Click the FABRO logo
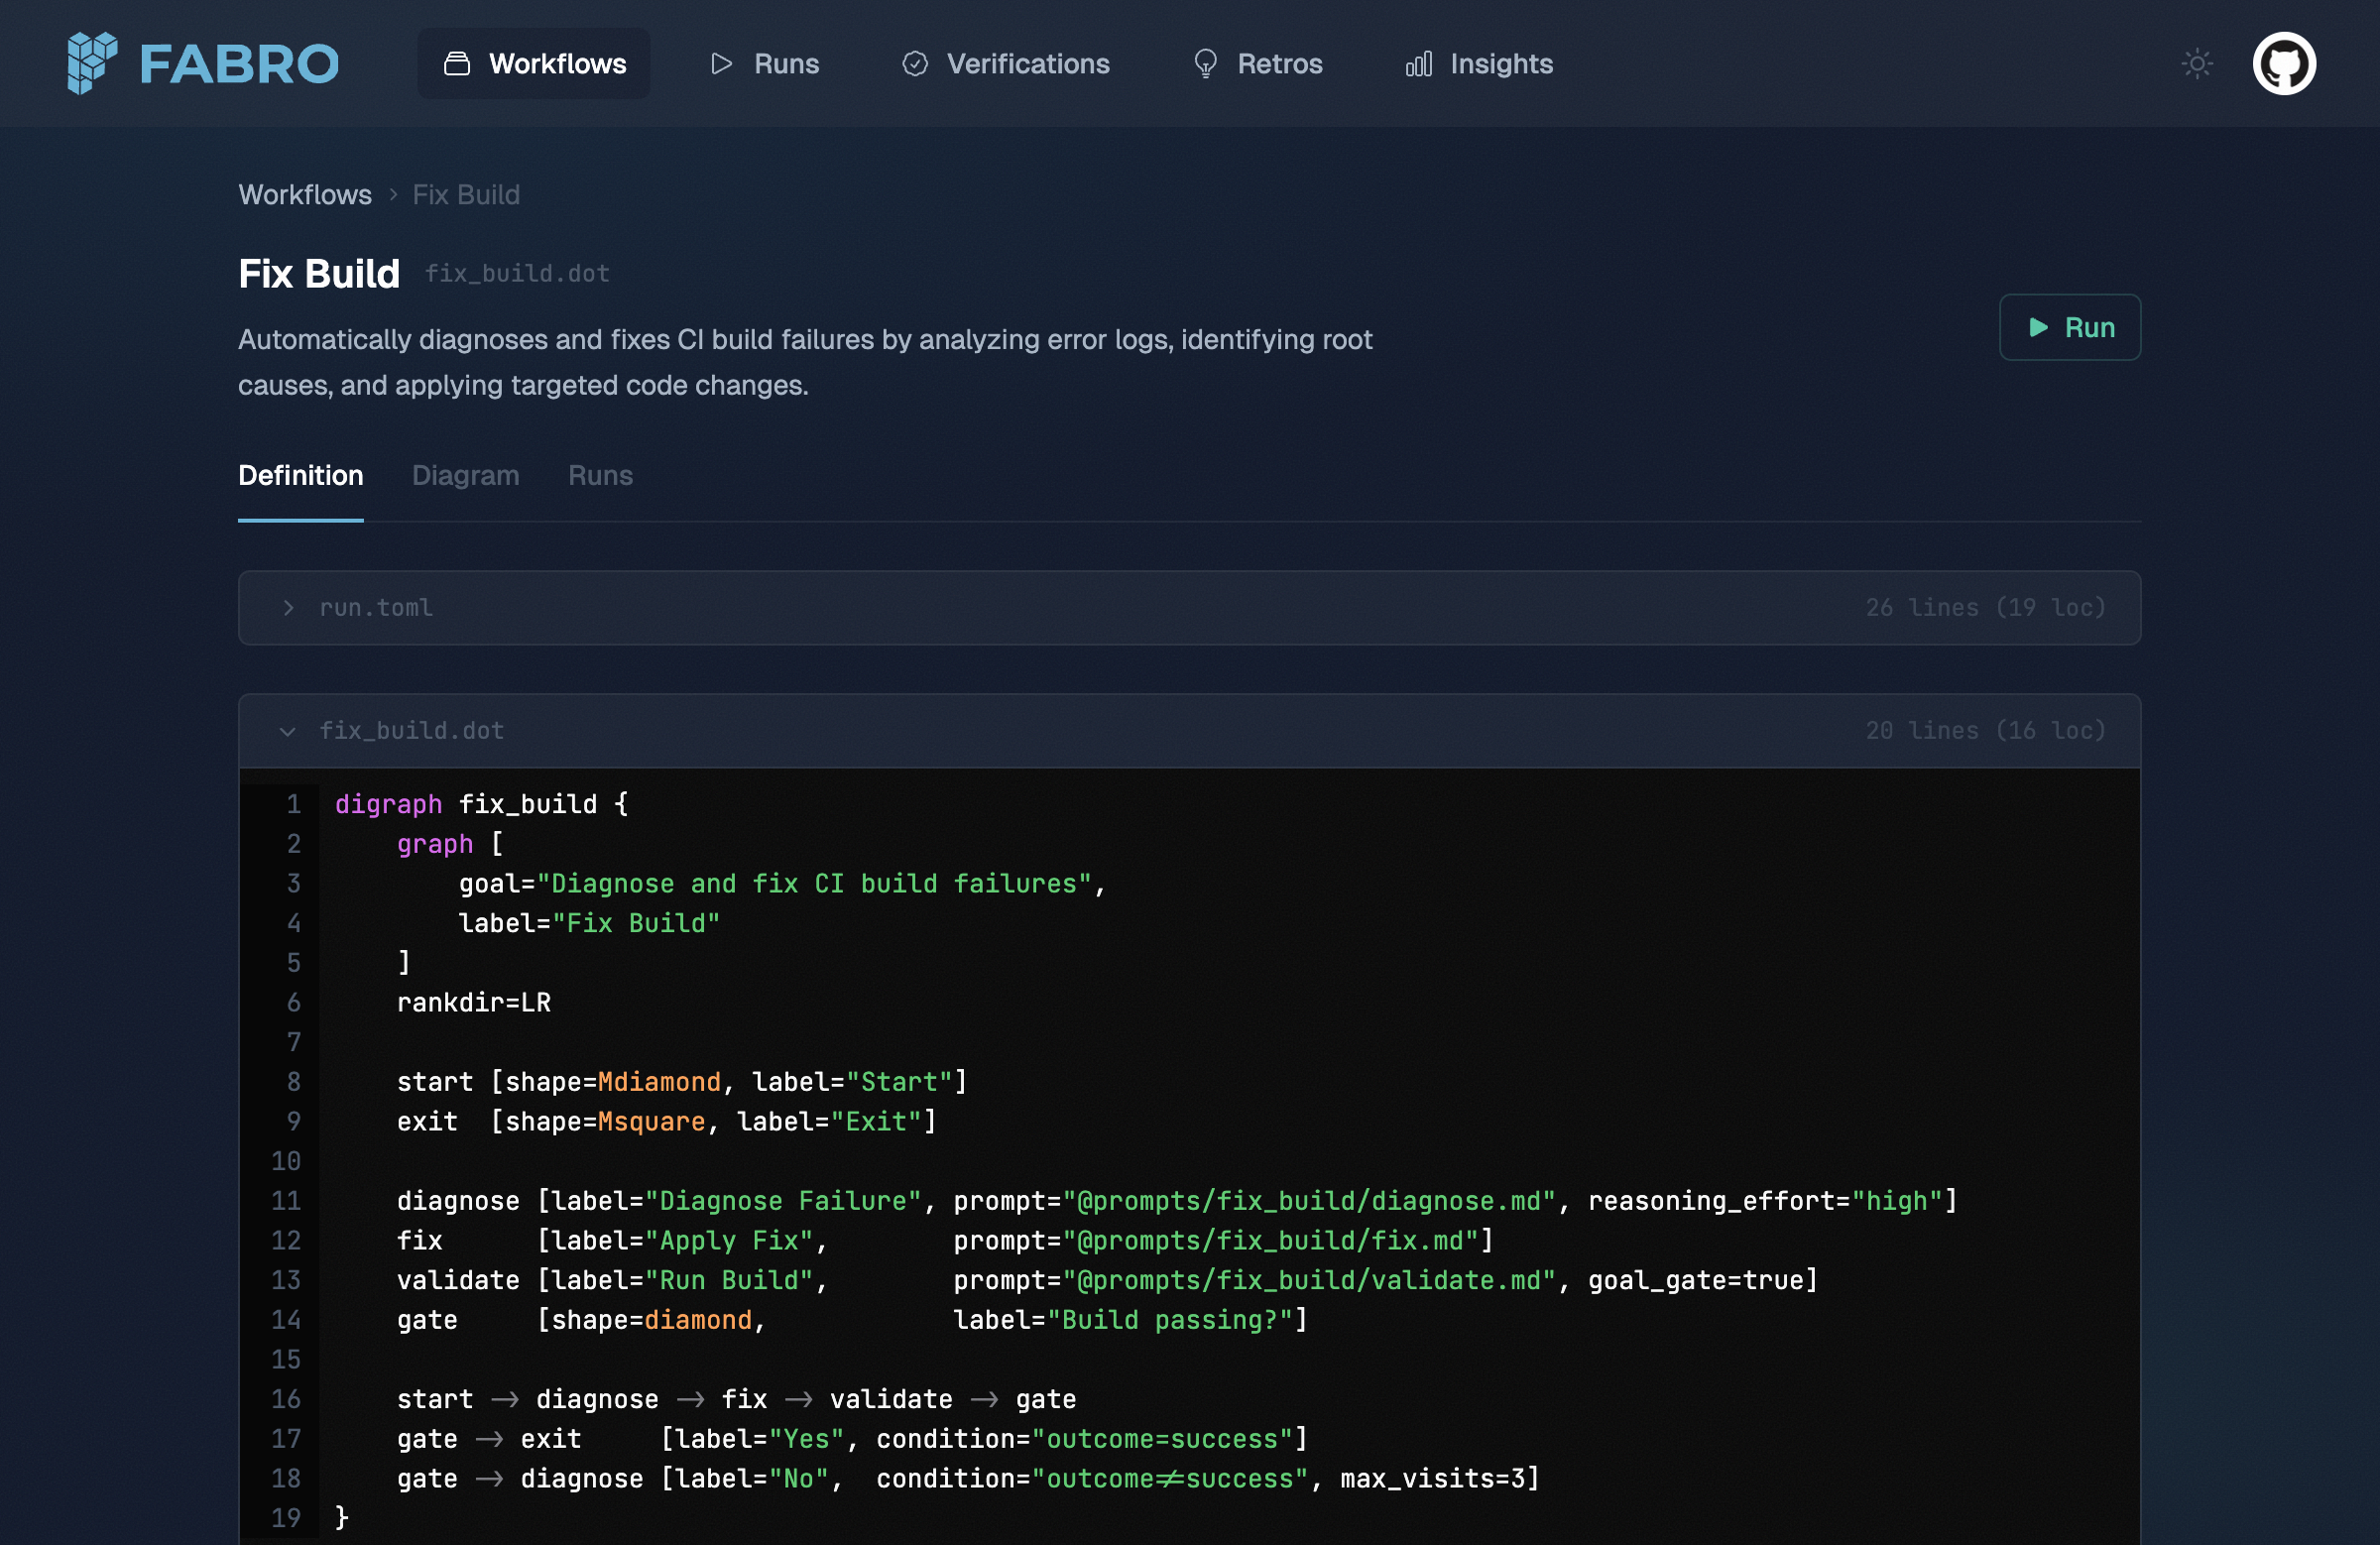The height and width of the screenshot is (1545, 2380). pyautogui.click(x=203, y=63)
